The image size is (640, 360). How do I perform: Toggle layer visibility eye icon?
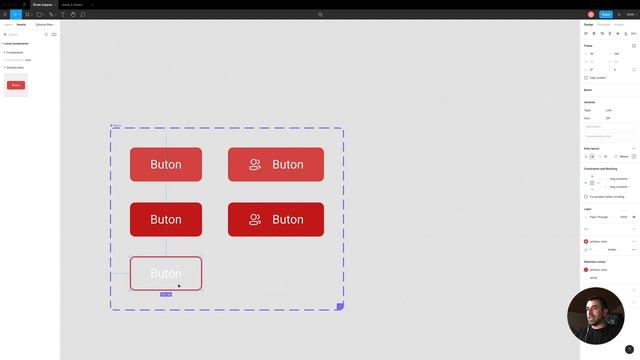pos(634,217)
